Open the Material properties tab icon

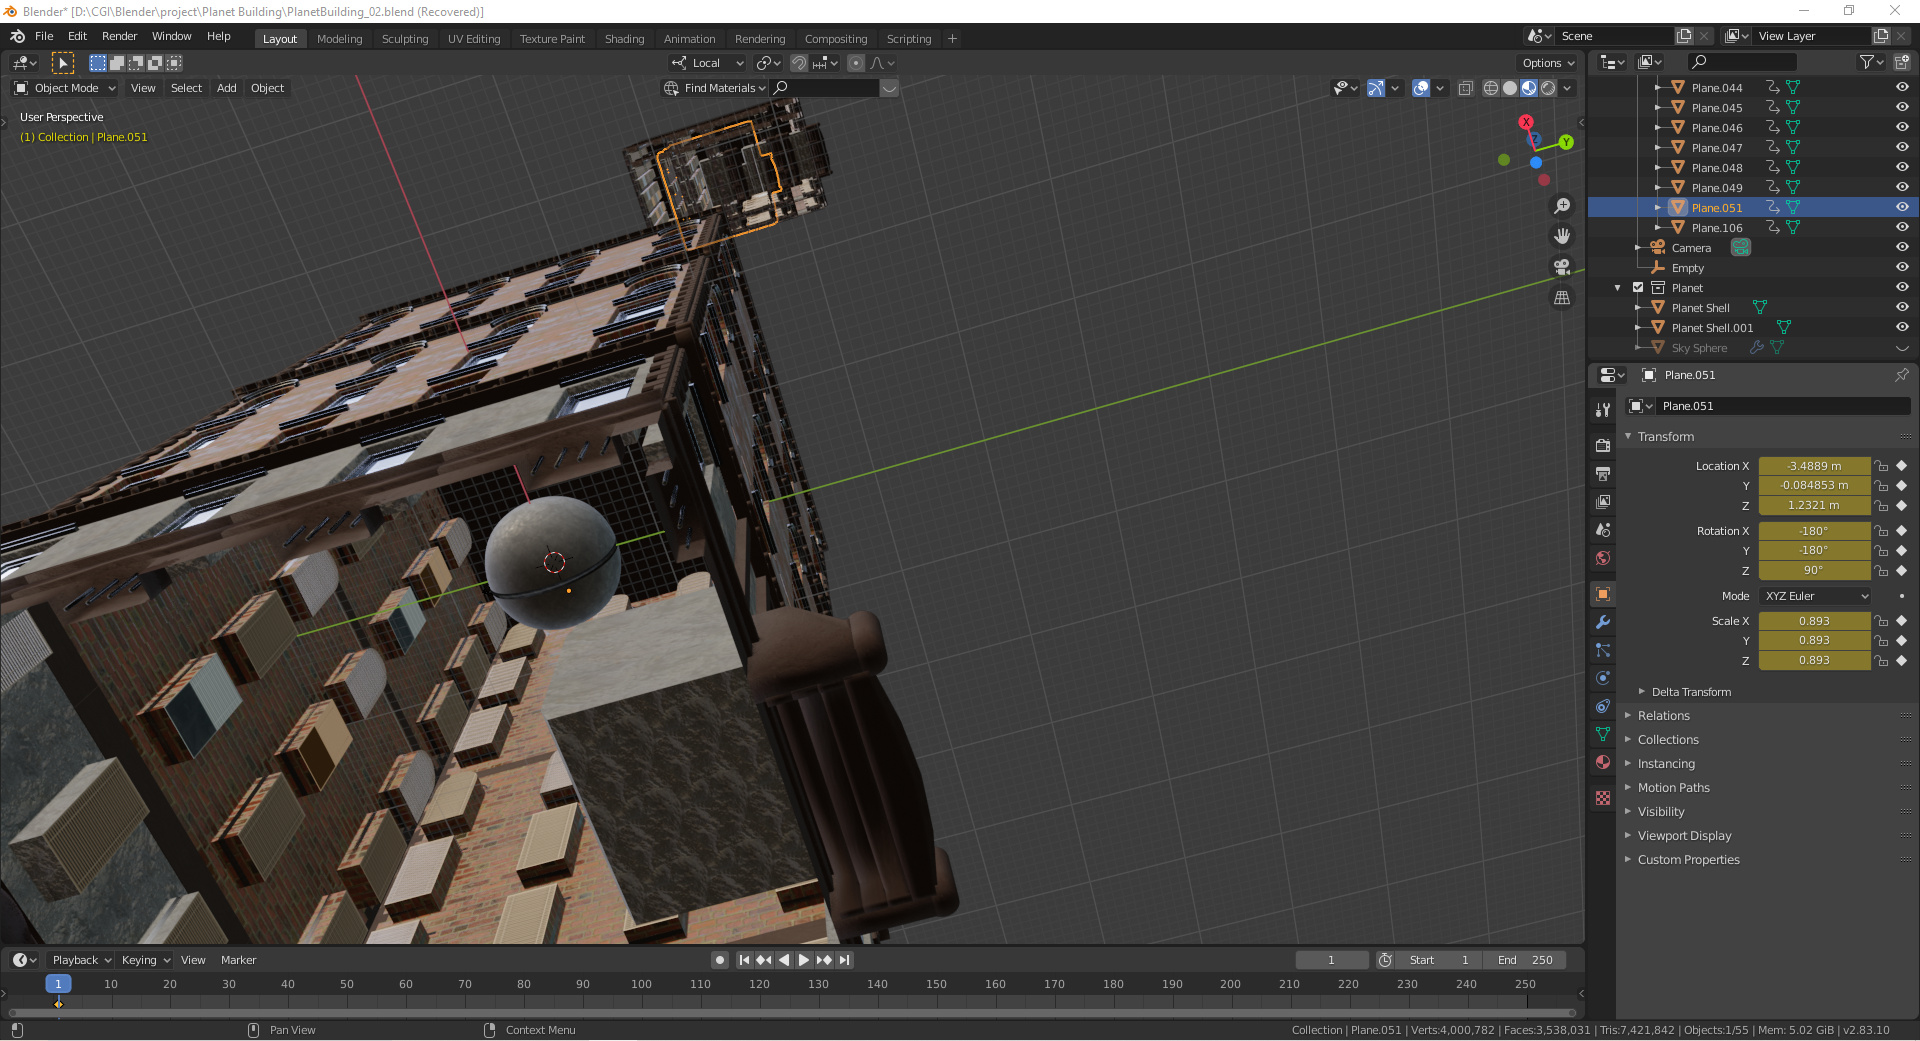click(x=1603, y=762)
